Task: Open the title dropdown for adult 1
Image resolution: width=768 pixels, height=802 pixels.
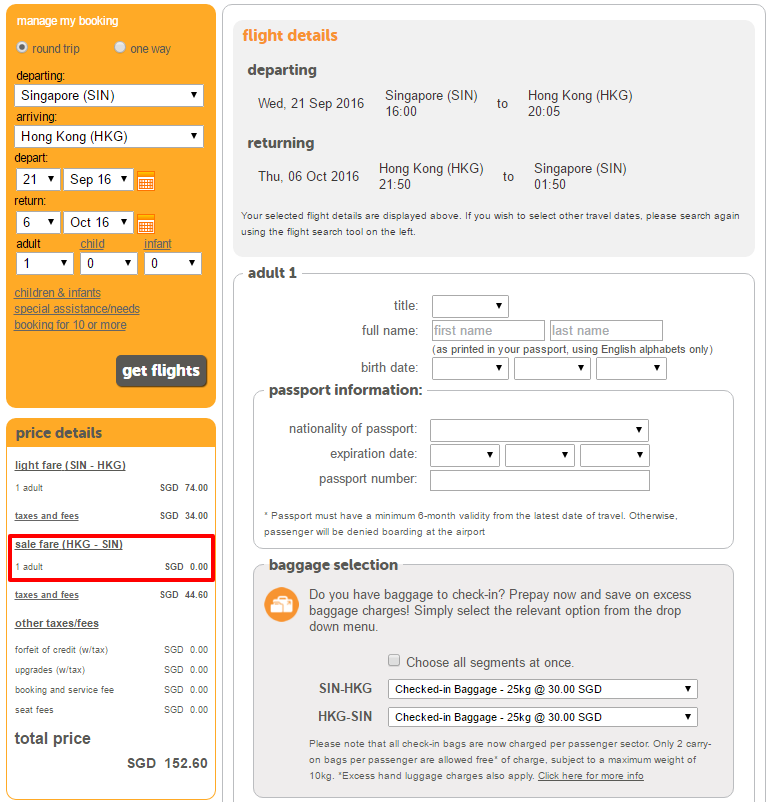Action: (470, 306)
